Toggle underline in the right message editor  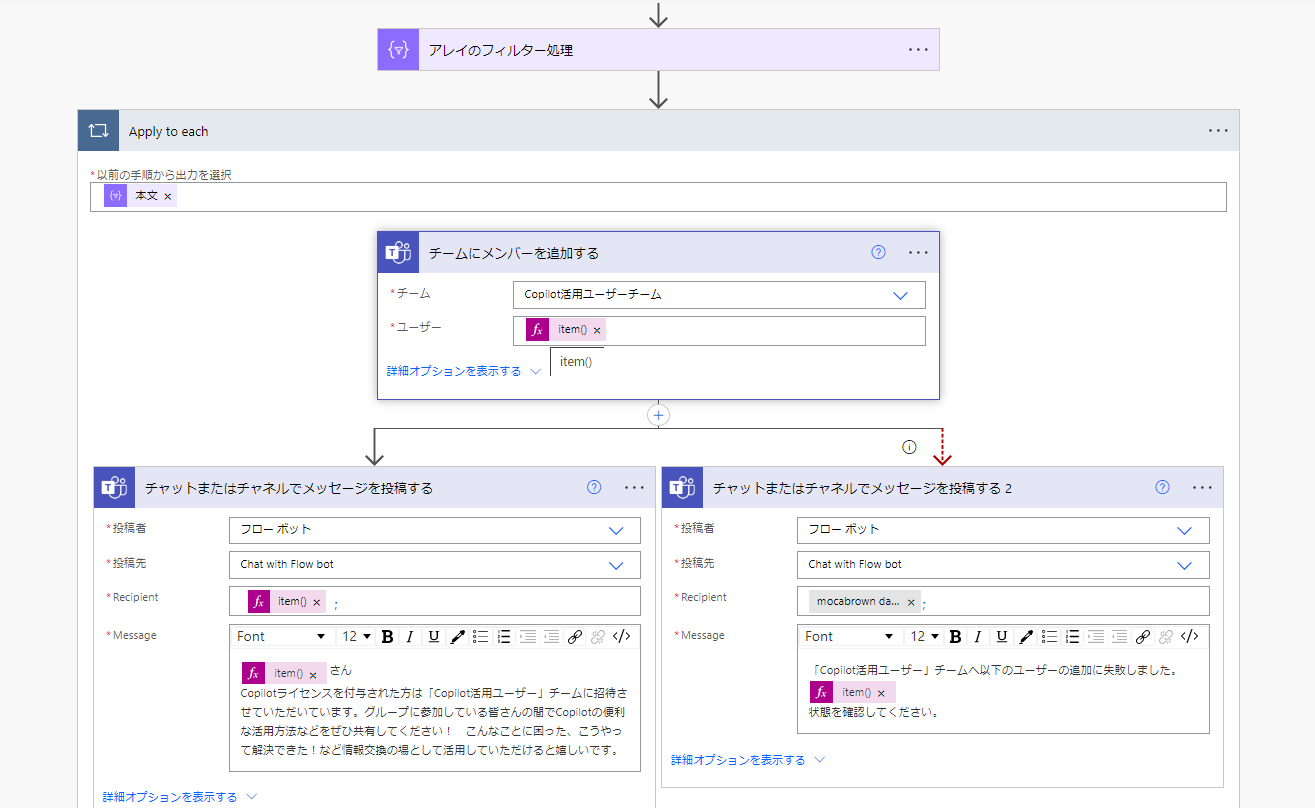click(x=1001, y=636)
